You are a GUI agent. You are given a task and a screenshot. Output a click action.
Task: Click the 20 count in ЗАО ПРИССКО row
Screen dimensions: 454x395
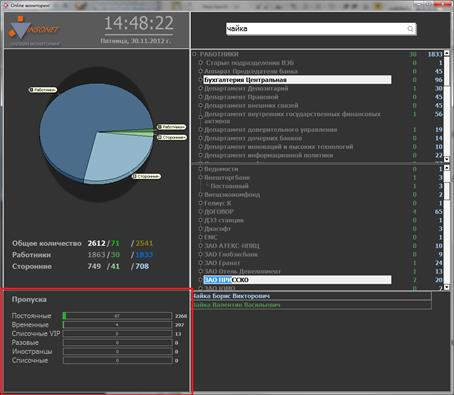[x=439, y=280]
